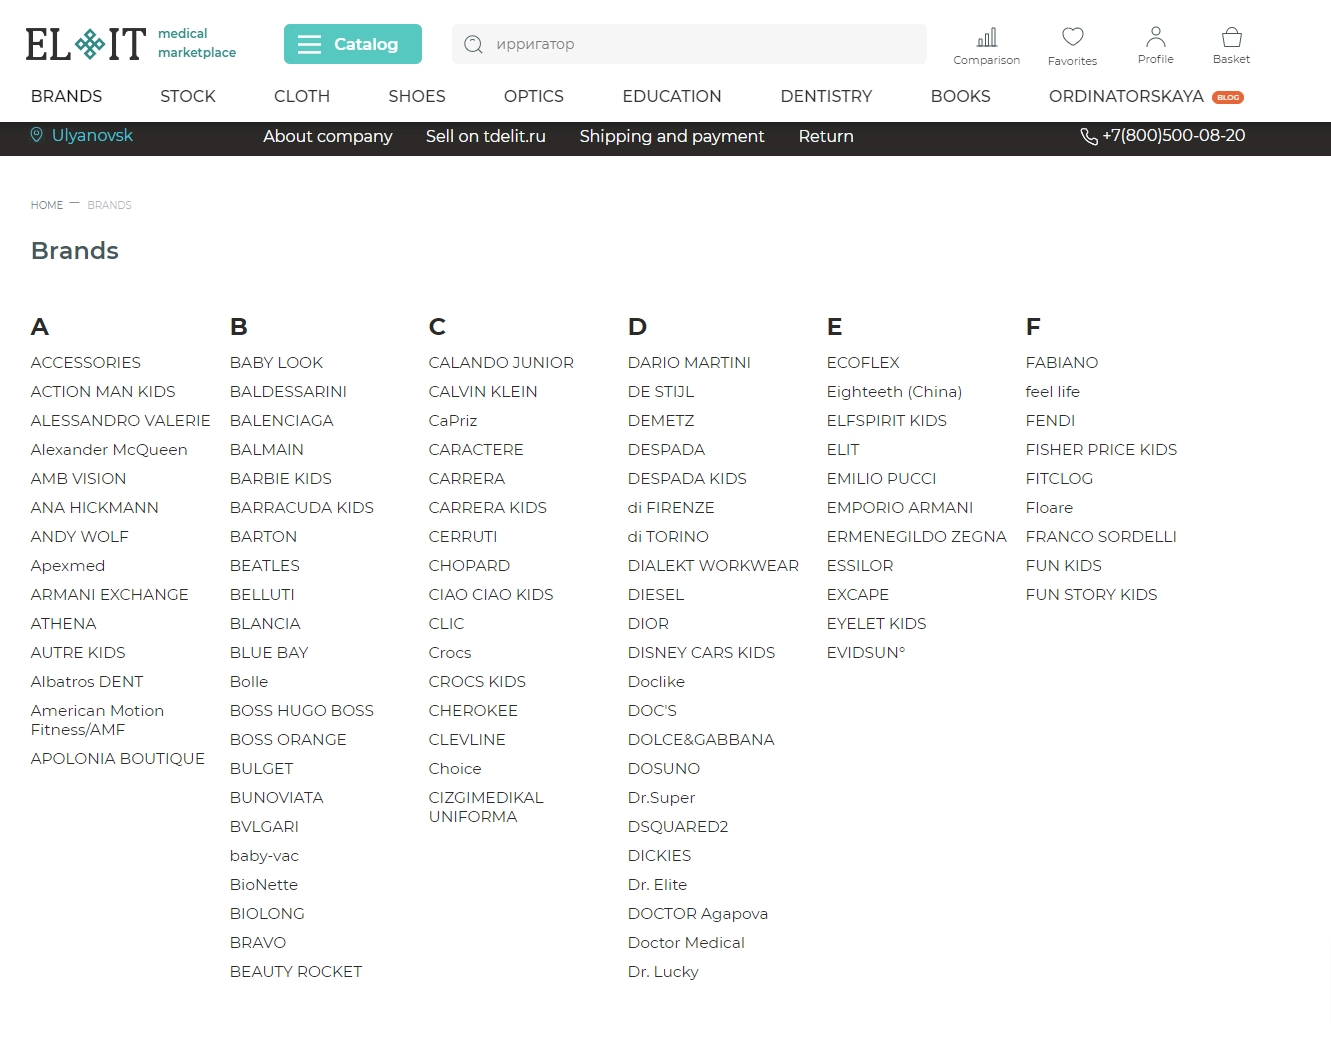The height and width of the screenshot is (1044, 1331).
Task: Open ACCESSORIES brand
Action: coord(86,362)
